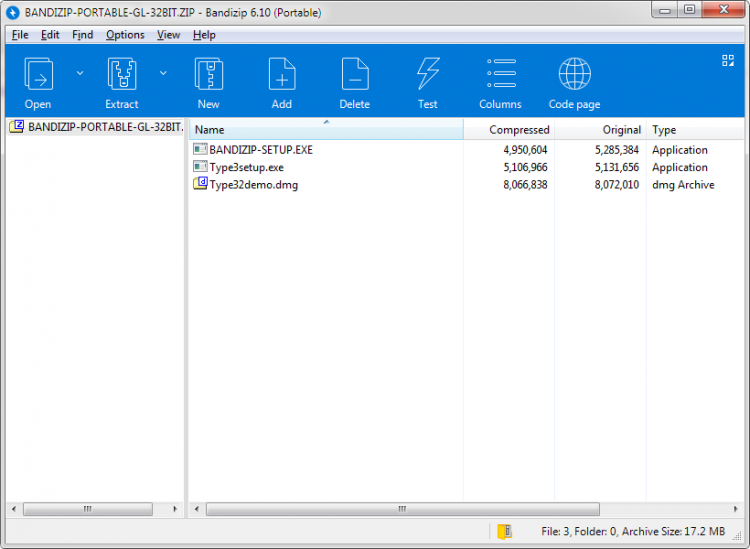Click Application type of Type3setup.exe
Image resolution: width=750 pixels, height=549 pixels.
(680, 167)
